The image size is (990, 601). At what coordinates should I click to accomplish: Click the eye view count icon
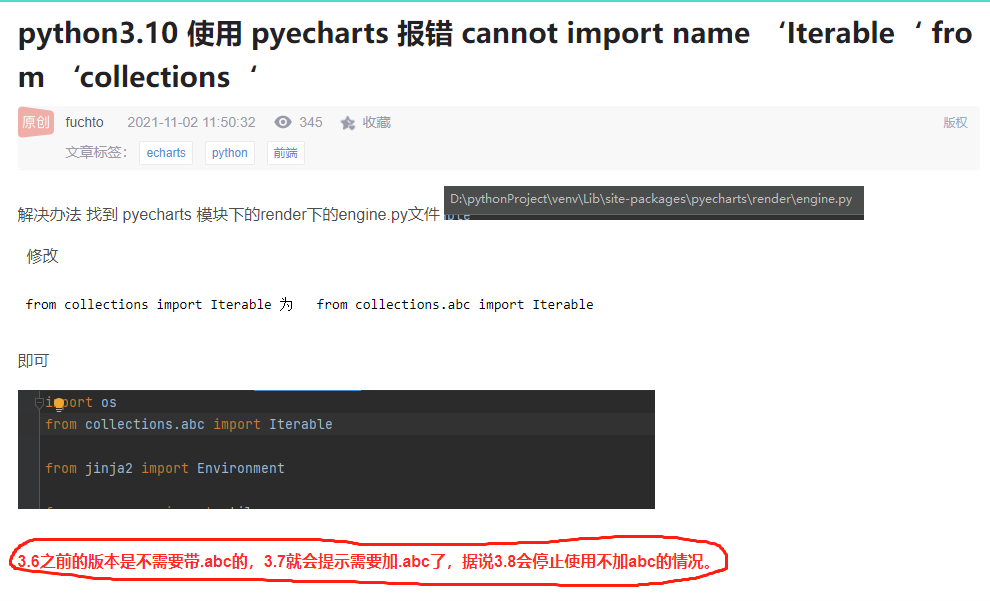(283, 122)
